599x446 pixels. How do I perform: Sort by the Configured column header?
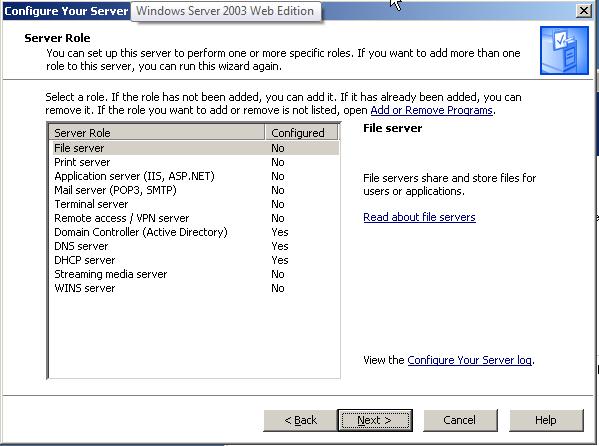point(301,133)
